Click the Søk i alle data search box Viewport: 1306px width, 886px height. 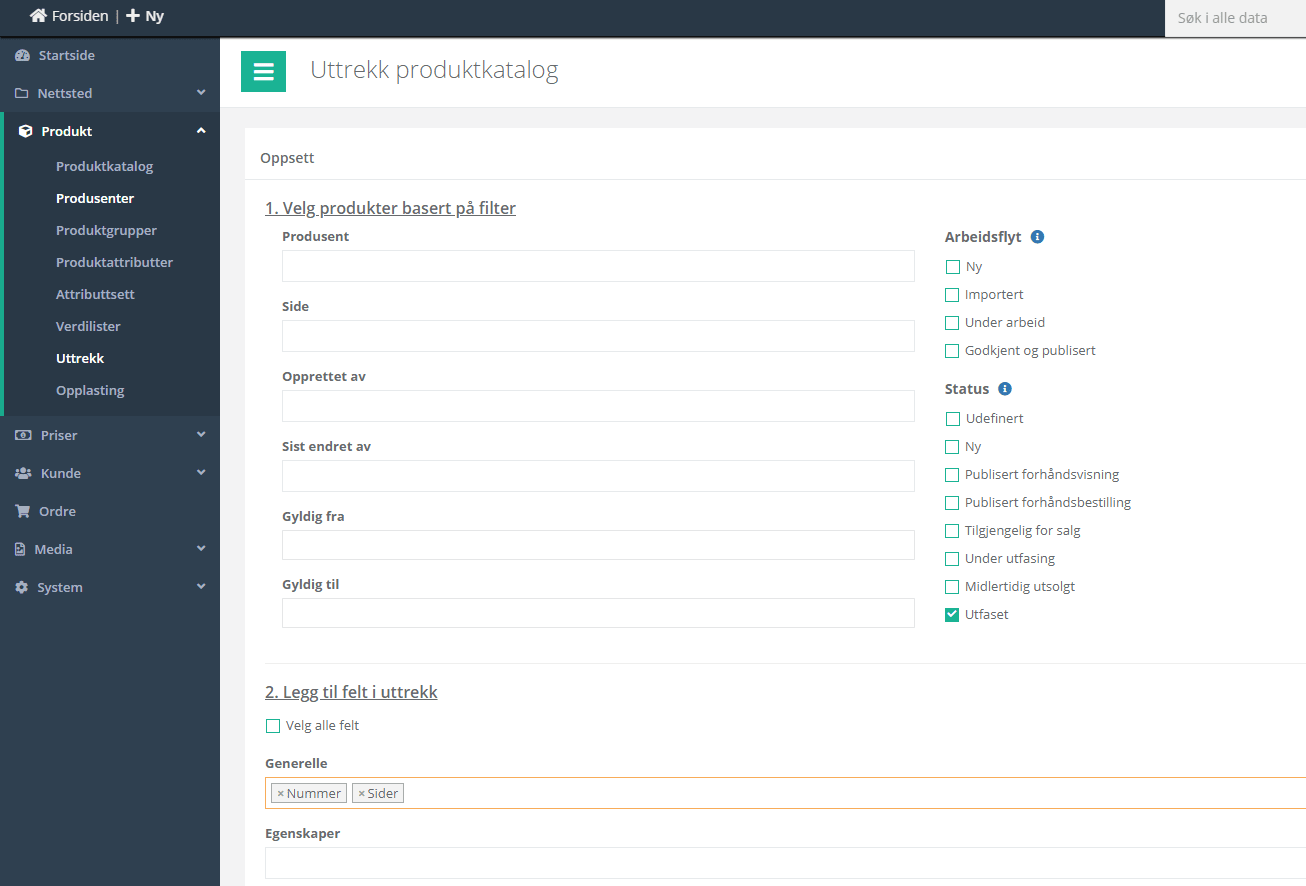point(1235,18)
